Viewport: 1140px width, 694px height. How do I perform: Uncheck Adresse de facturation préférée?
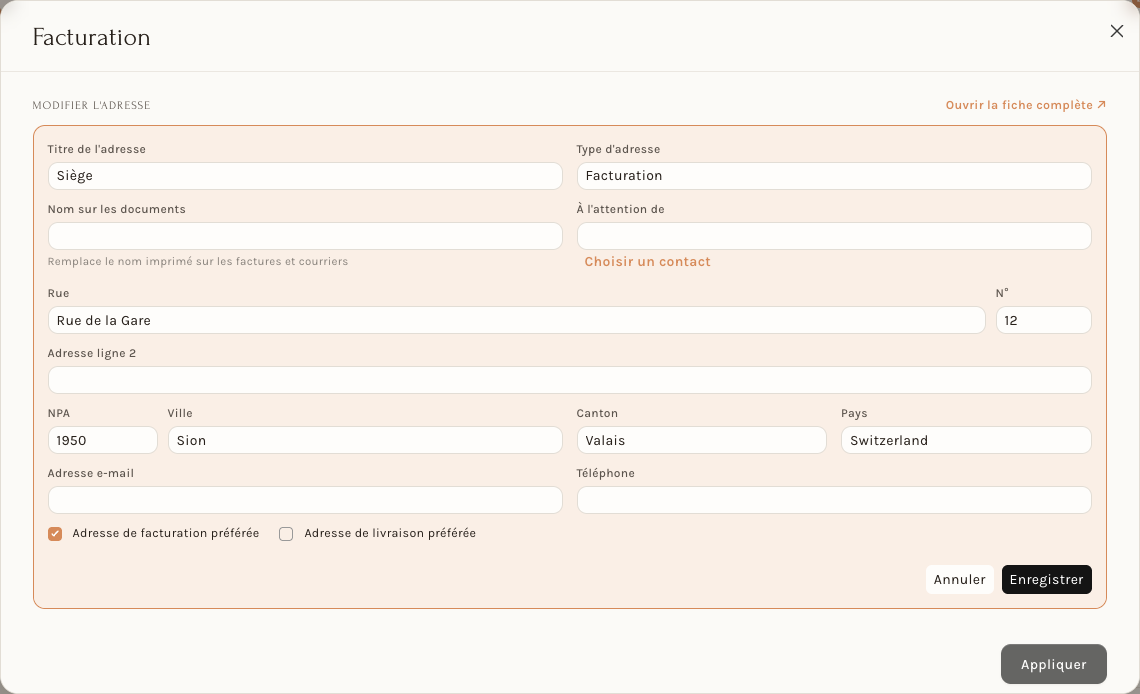click(55, 534)
